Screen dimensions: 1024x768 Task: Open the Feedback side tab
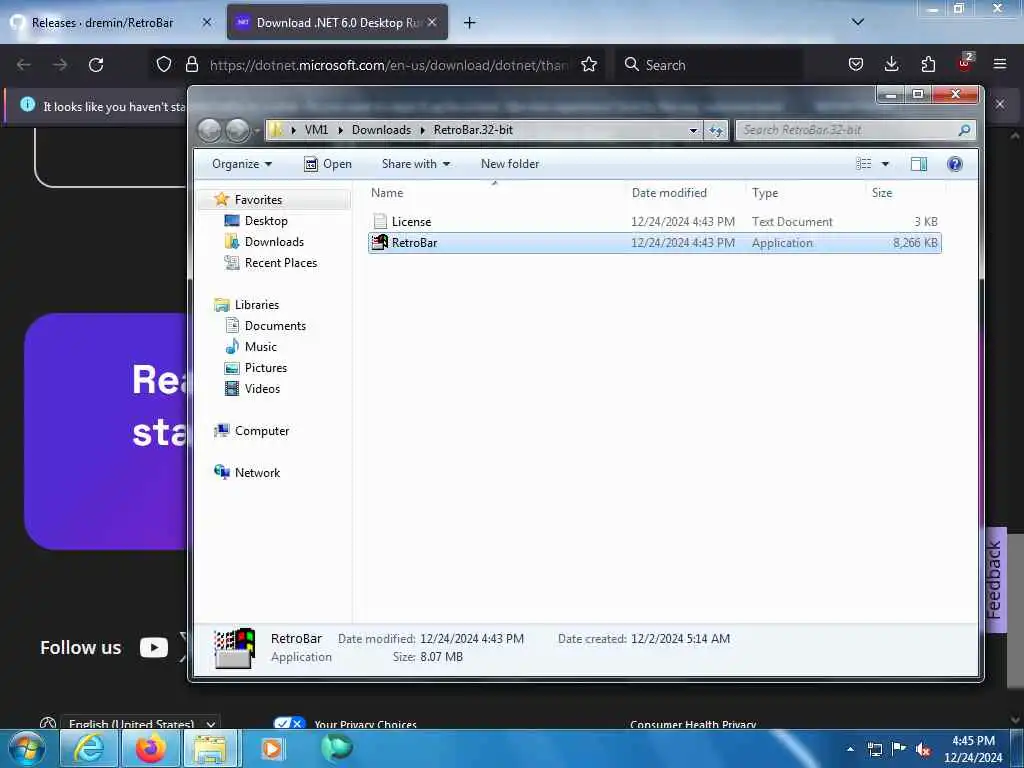(995, 580)
